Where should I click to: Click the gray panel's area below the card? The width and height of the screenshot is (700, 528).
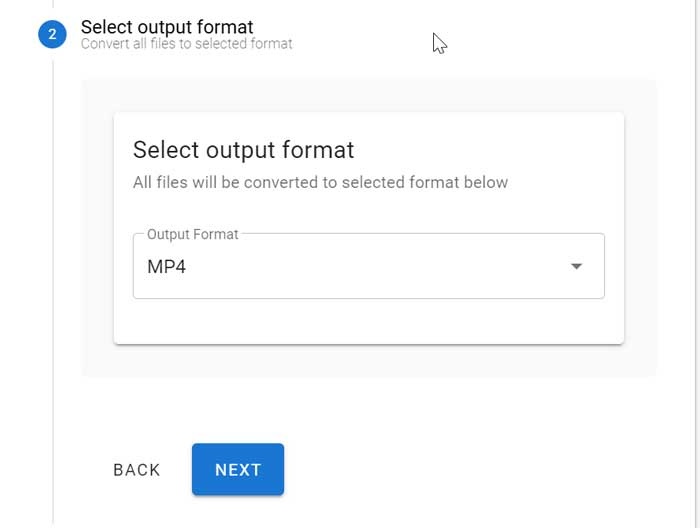368,361
